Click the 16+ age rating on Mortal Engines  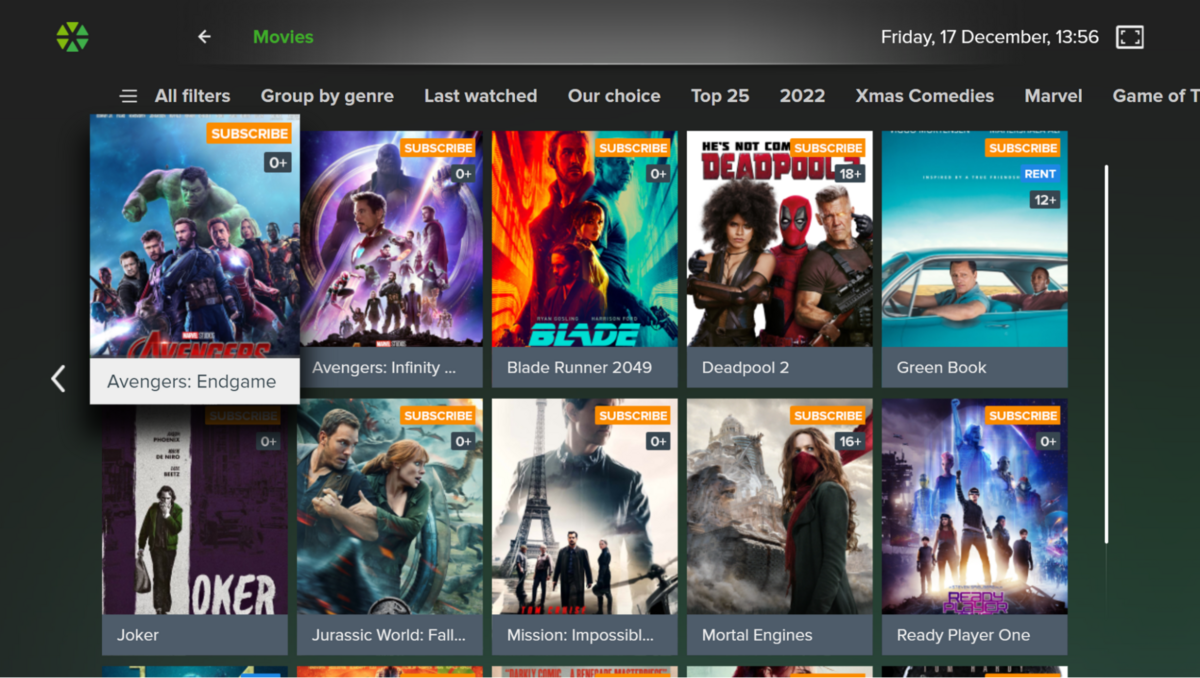click(851, 441)
